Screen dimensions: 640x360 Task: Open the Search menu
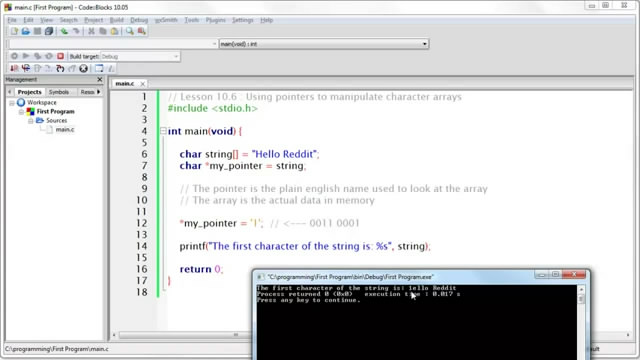point(69,20)
